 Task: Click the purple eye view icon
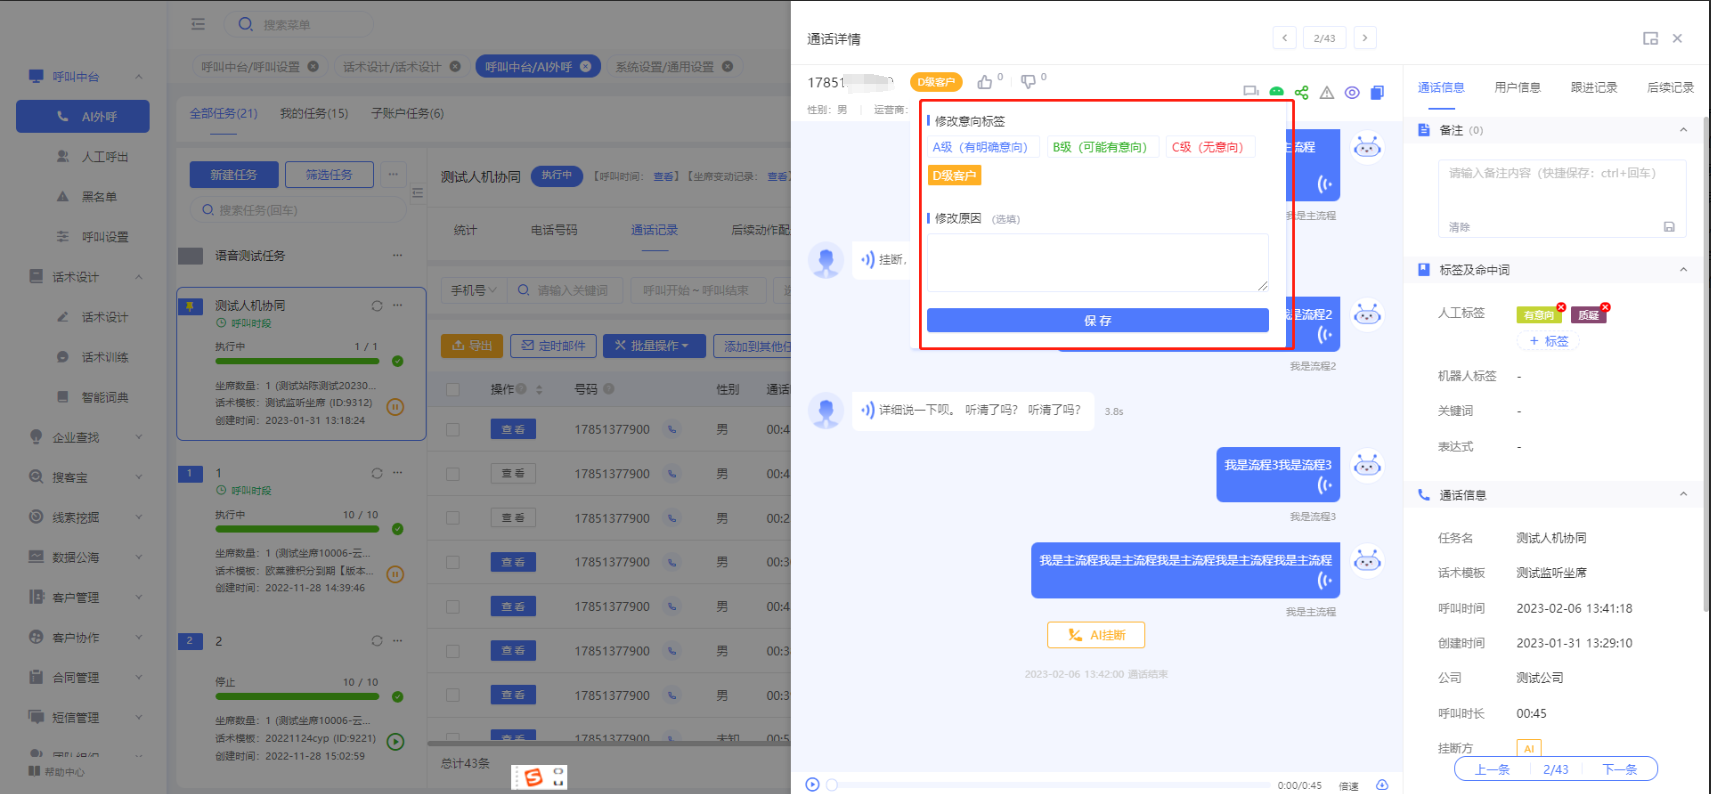(1352, 92)
